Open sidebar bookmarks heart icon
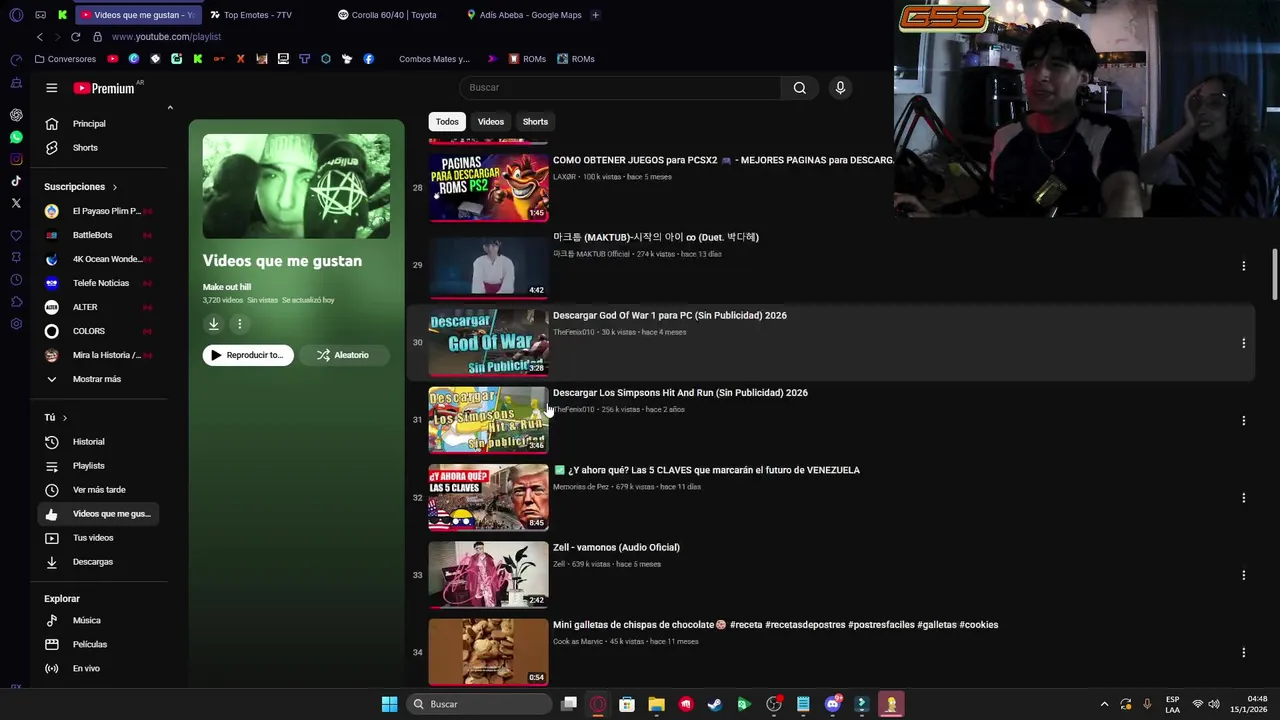This screenshot has height=720, width=1280. click(x=16, y=236)
